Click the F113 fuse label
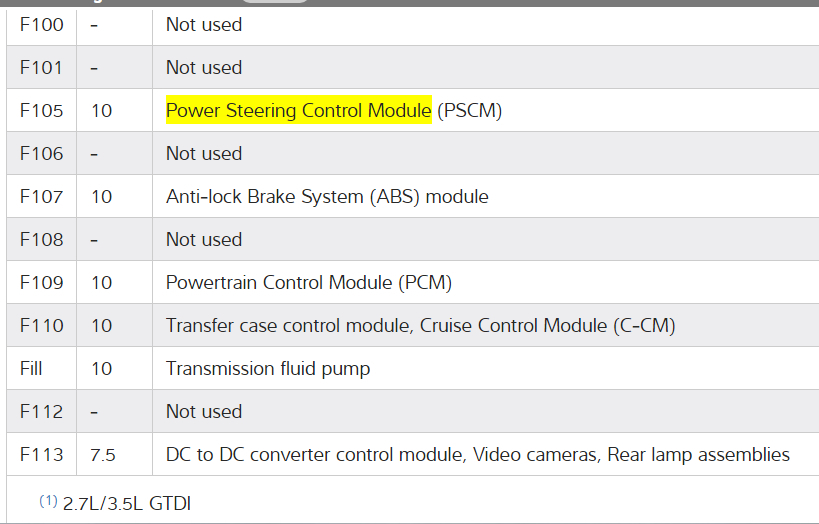The width and height of the screenshot is (819, 524). 41,455
